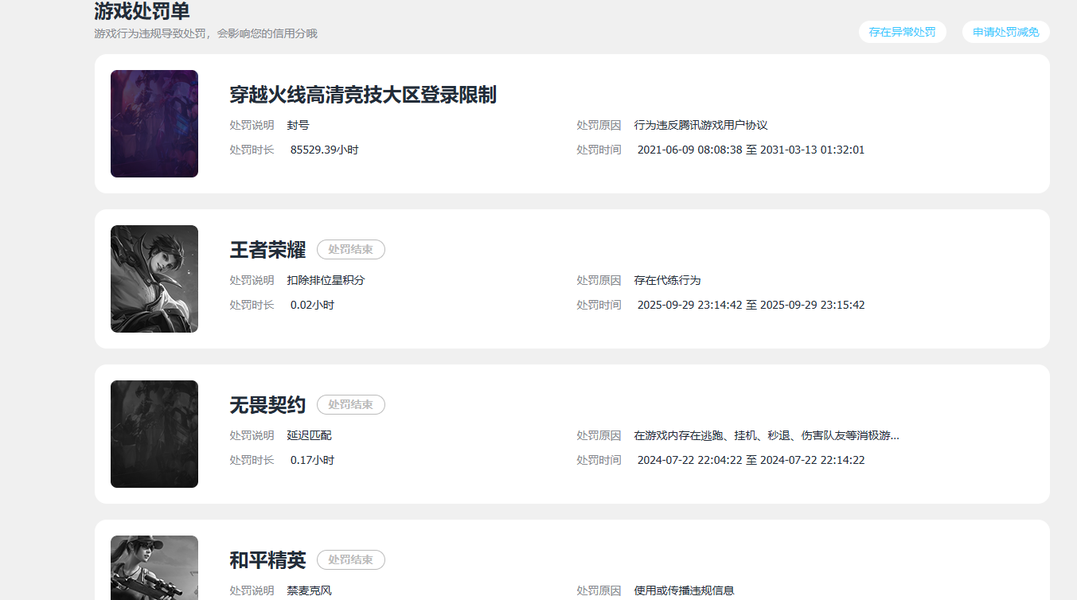Open the 穿越火线 game cover thumbnail
This screenshot has width=1077, height=600.
click(x=155, y=124)
